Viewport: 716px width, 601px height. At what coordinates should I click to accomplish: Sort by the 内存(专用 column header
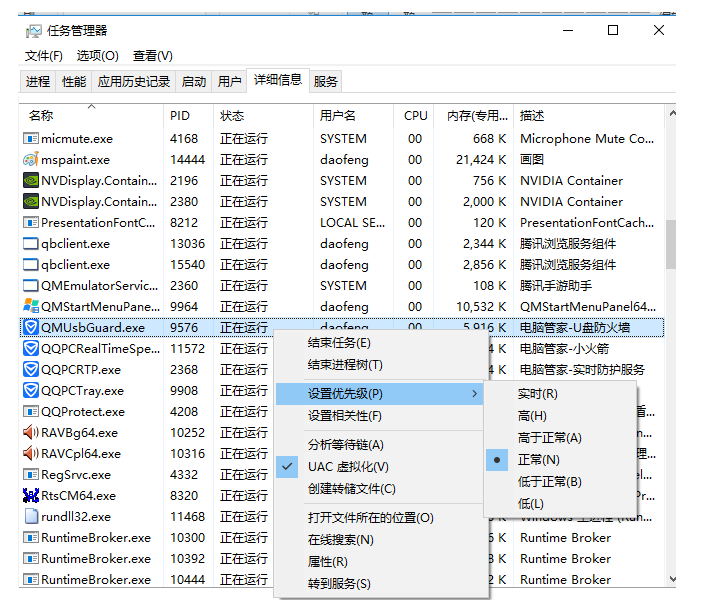point(474,116)
